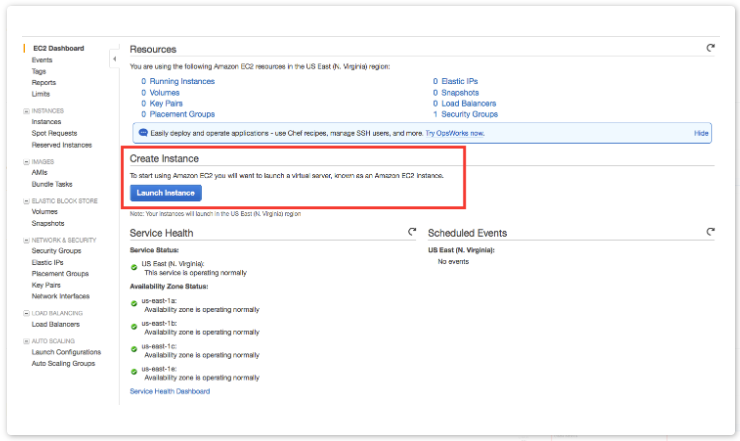Refresh the Scheduled Events panel

pos(710,231)
